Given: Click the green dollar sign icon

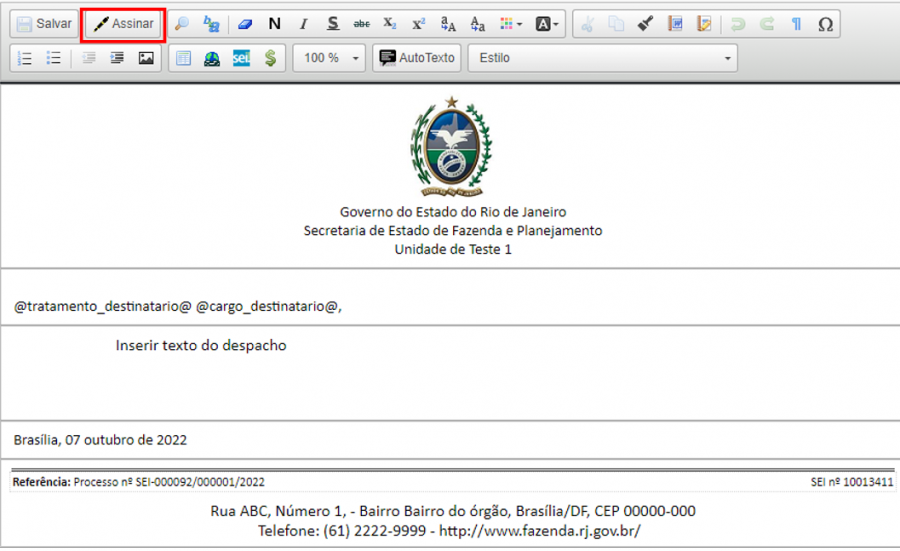Looking at the screenshot, I should [270, 58].
